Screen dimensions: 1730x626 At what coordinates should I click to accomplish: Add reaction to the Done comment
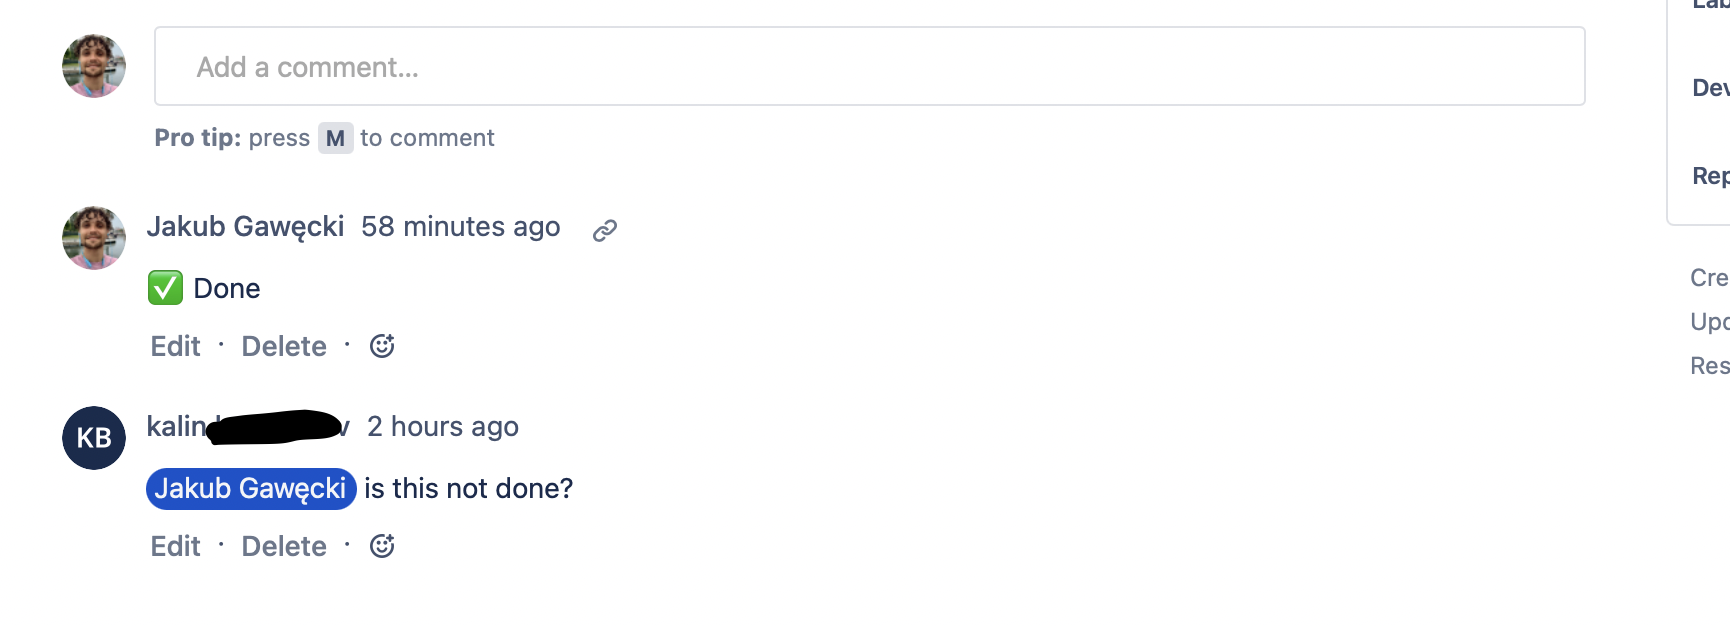[382, 346]
